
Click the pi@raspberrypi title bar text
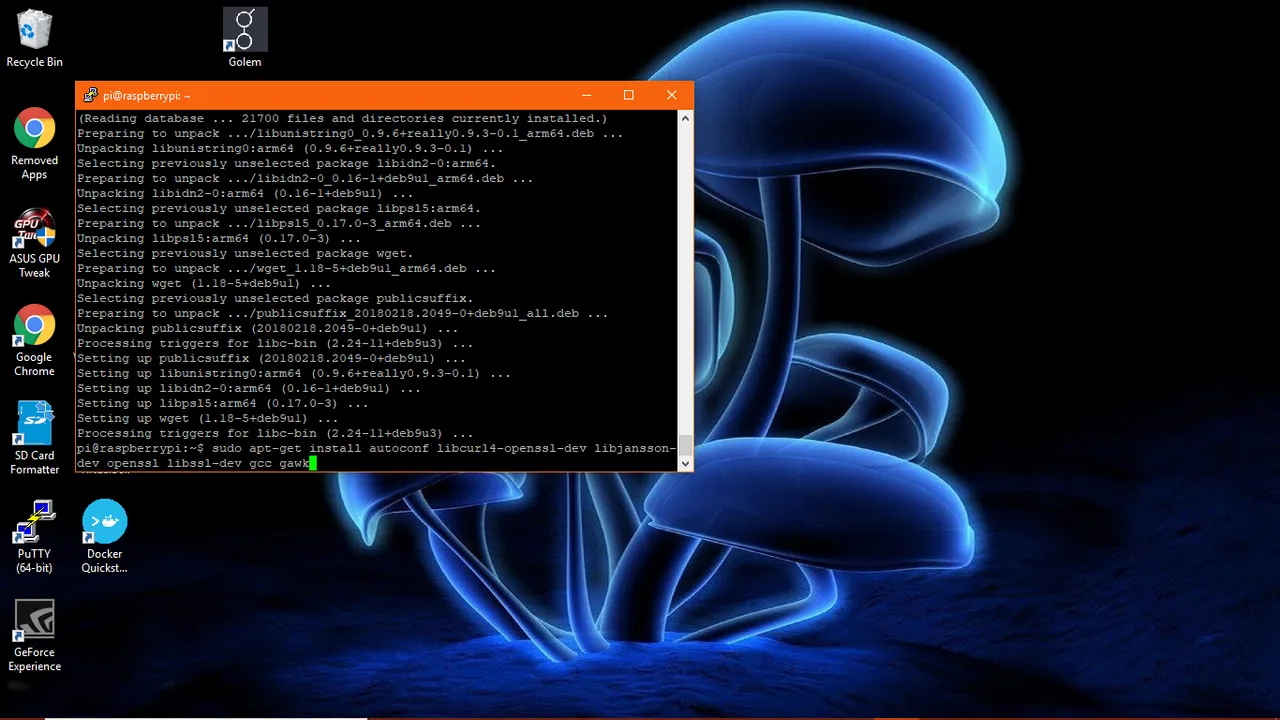pyautogui.click(x=146, y=96)
